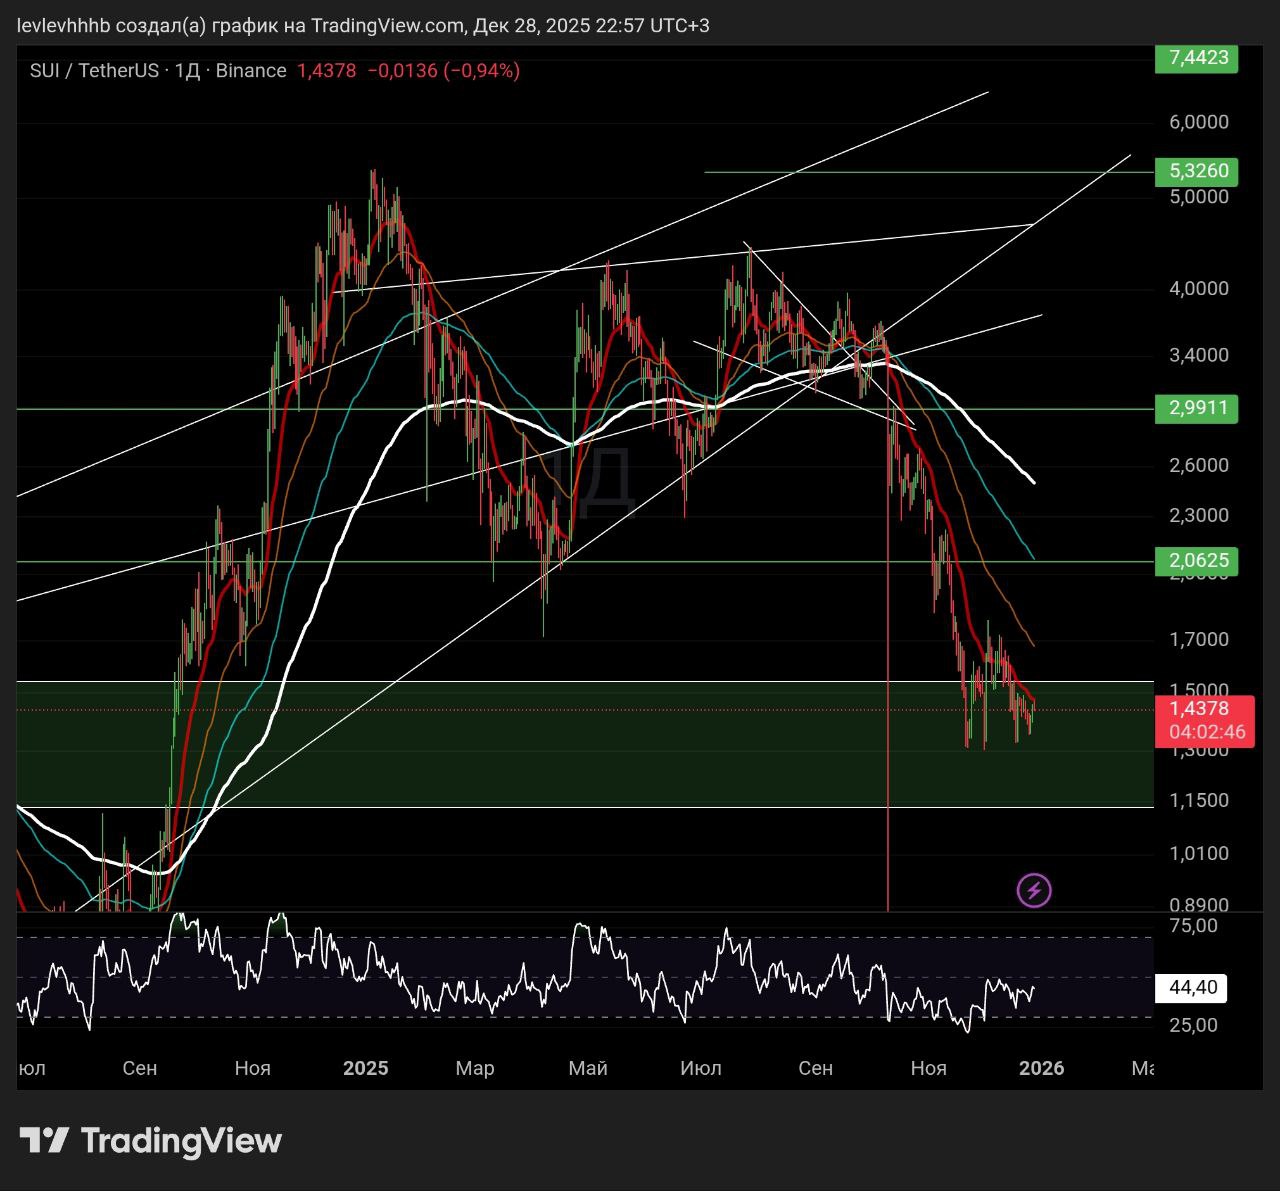Select the green 2,9911 level label
Viewport: 1280px width, 1191px height.
tap(1197, 408)
